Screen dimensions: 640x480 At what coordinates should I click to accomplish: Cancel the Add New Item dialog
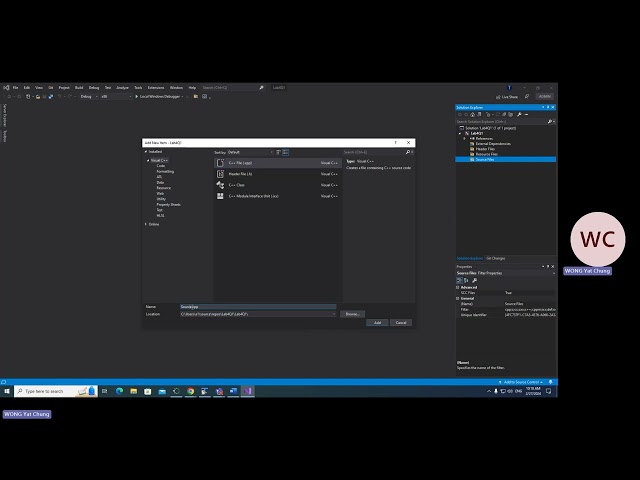[x=401, y=322]
